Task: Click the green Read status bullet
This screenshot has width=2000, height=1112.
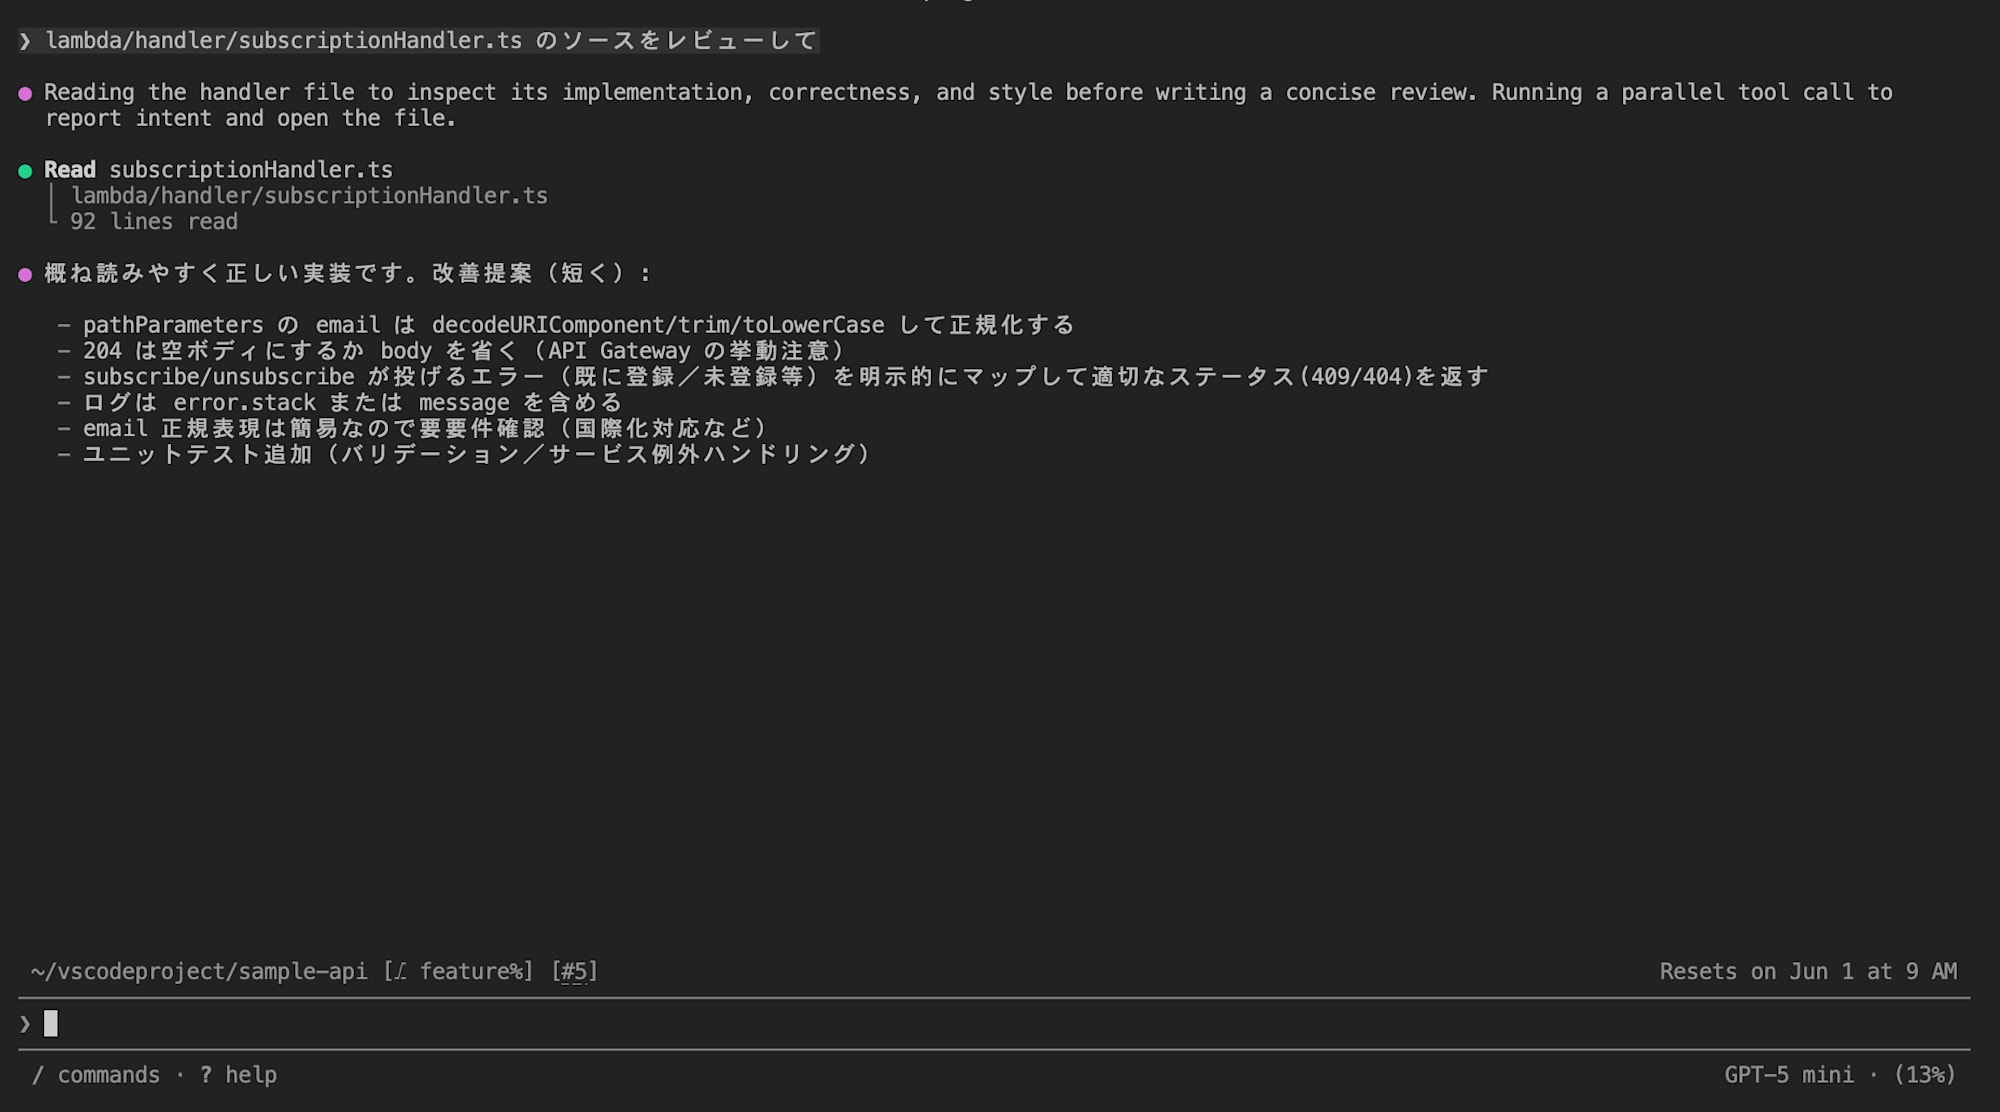Action: tap(25, 171)
